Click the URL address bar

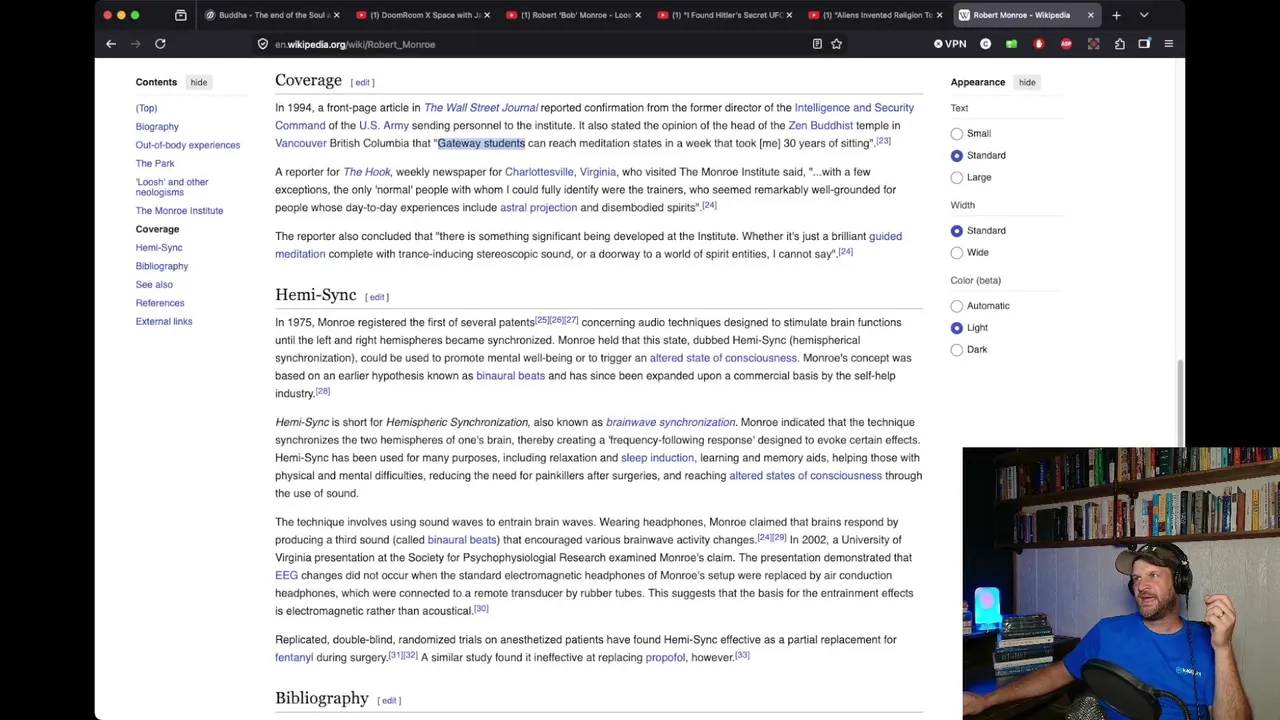[x=540, y=44]
